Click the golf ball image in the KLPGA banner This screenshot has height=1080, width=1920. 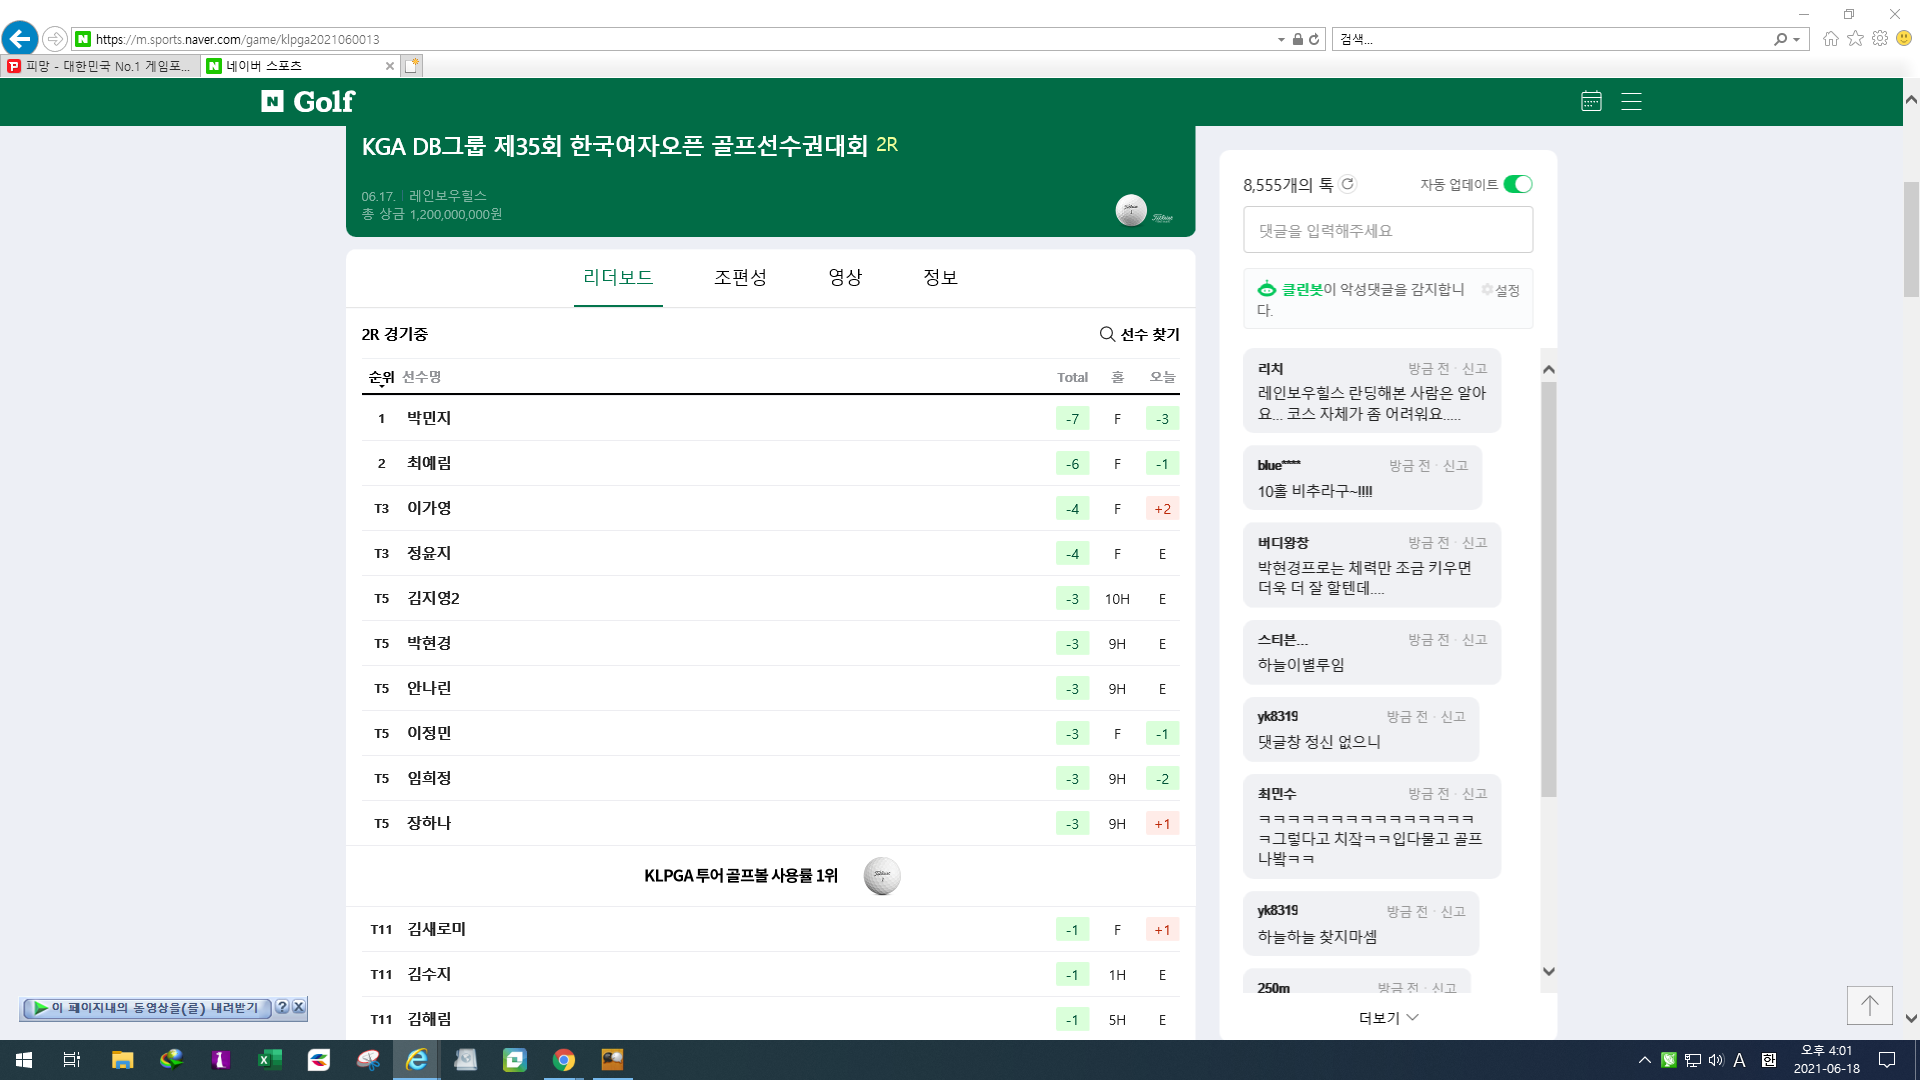pos(882,876)
